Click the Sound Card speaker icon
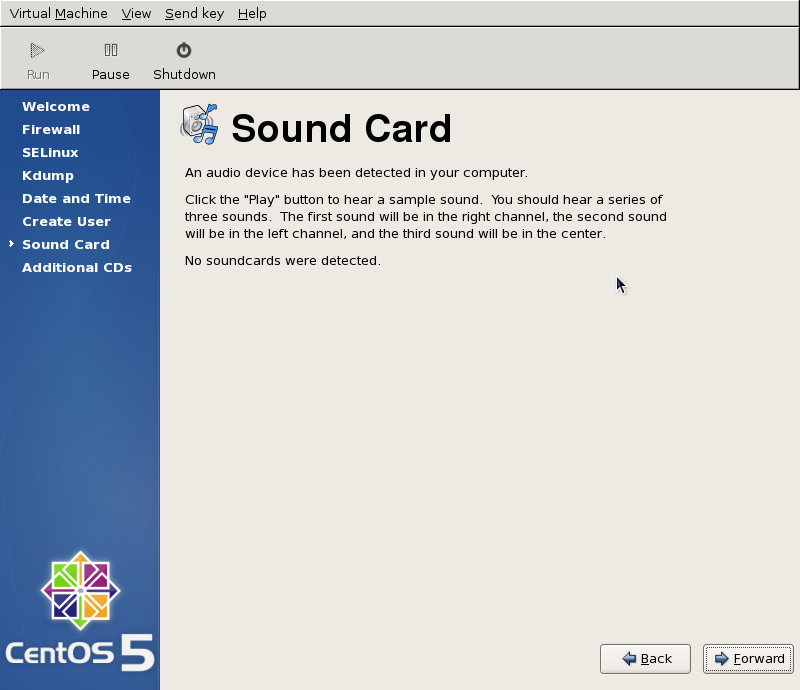The height and width of the screenshot is (690, 800). 199,125
